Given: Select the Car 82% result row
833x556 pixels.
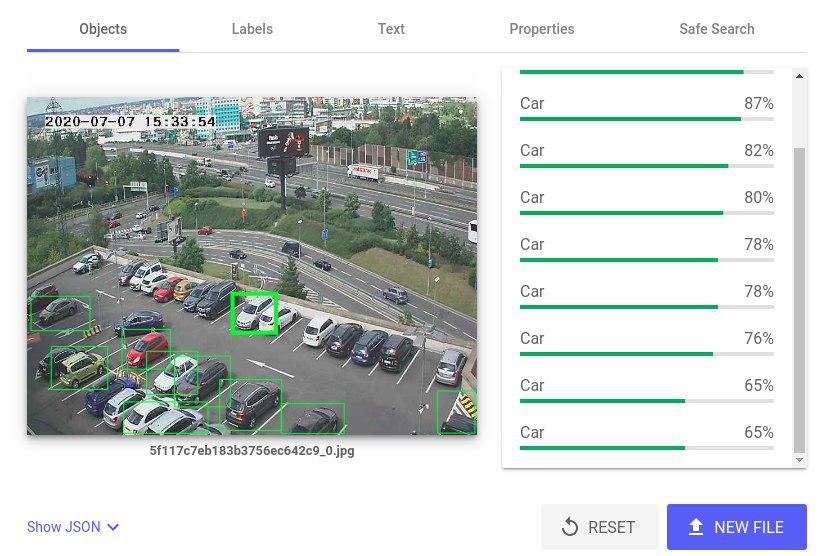Looking at the screenshot, I should tap(647, 155).
